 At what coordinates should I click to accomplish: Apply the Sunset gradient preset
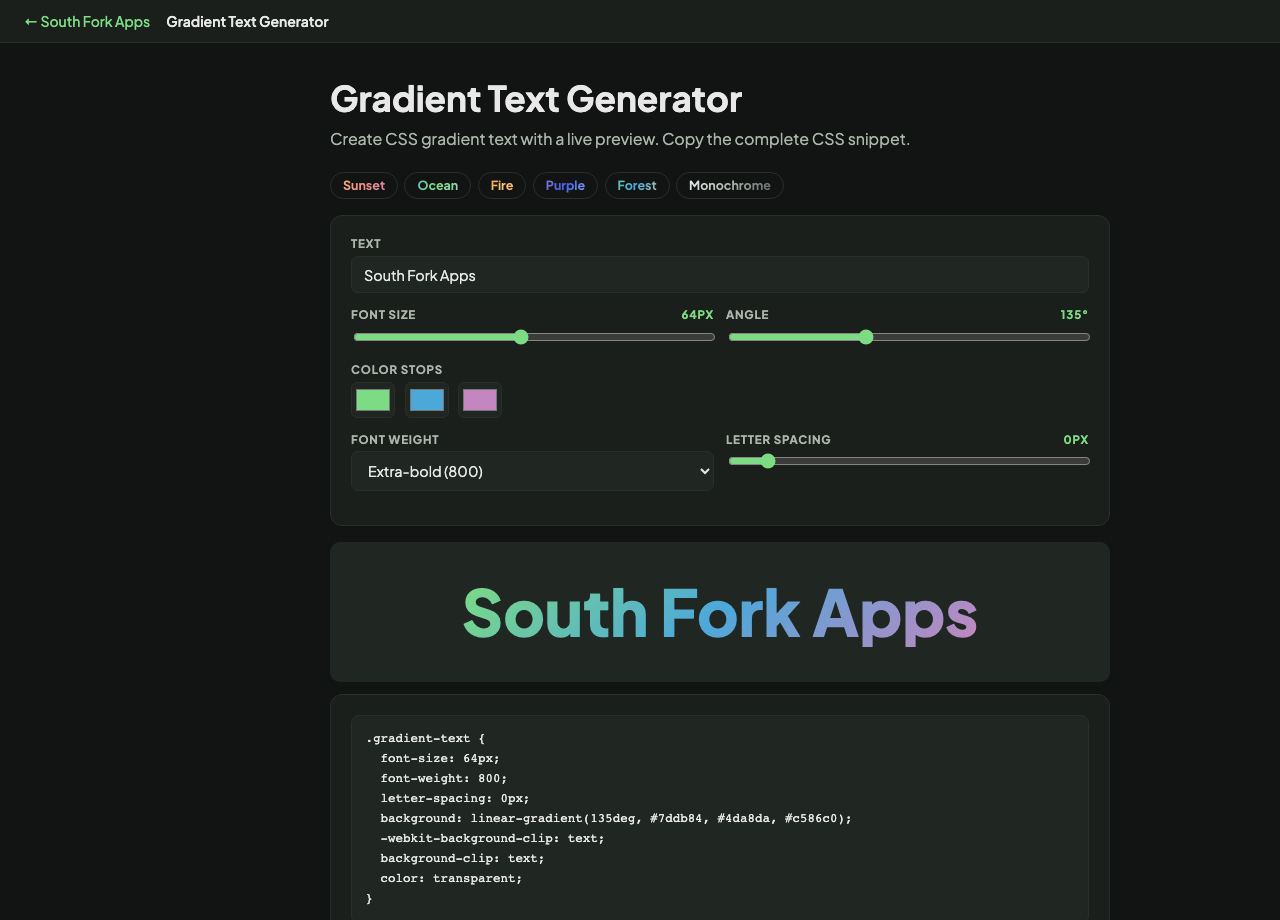pos(364,185)
